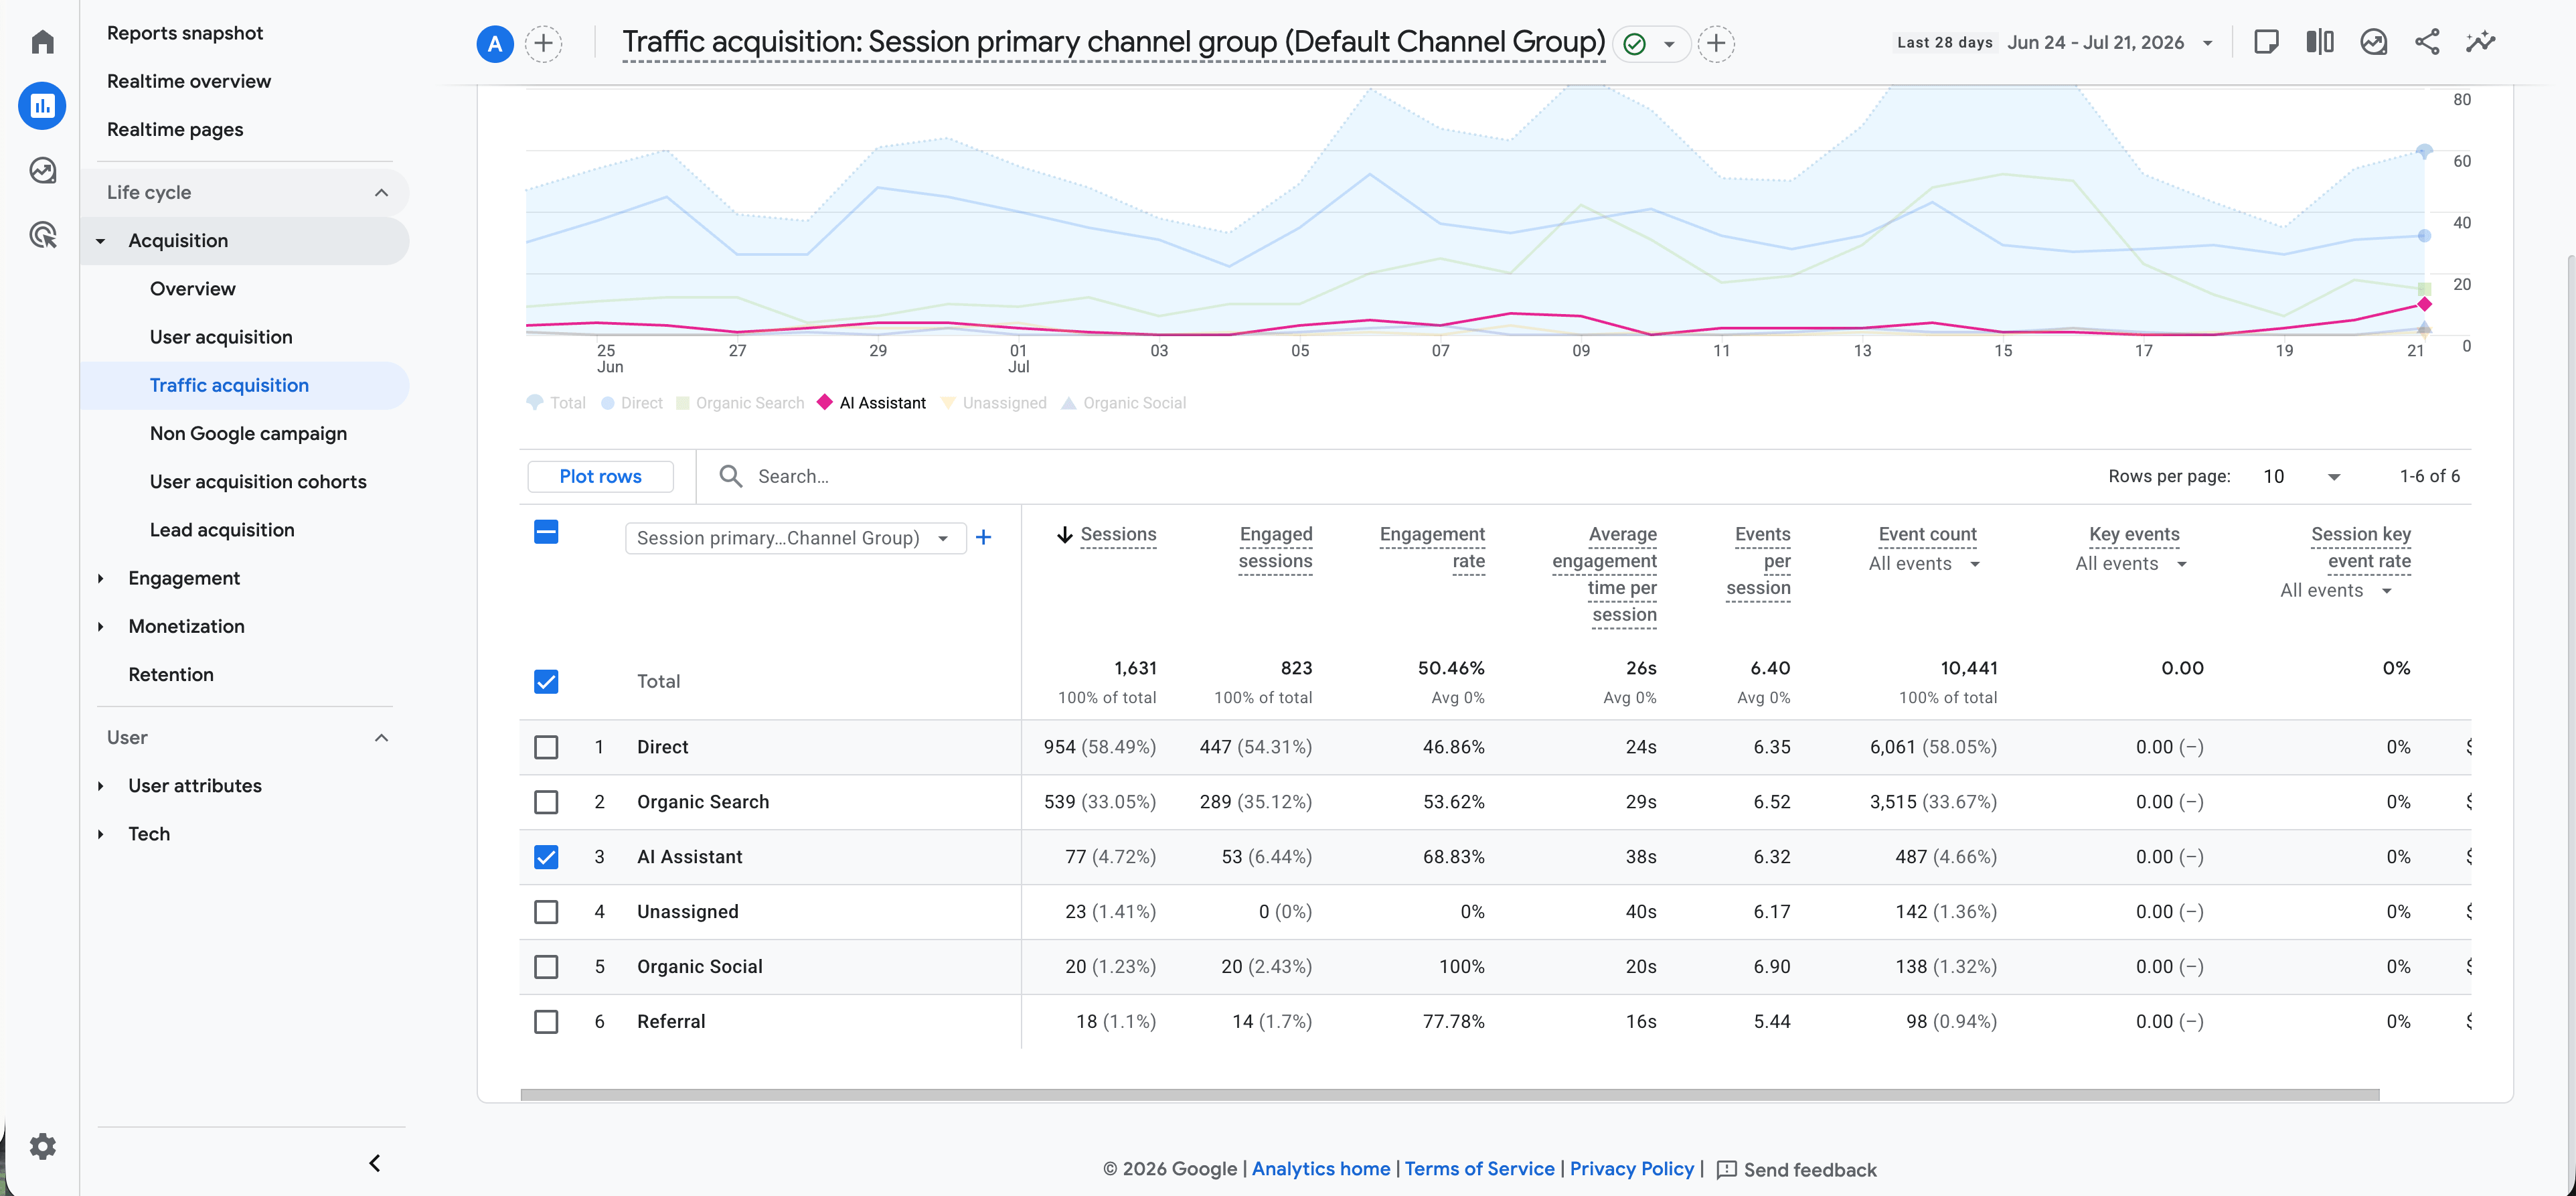Customize report via the chart-edit icon
Screen dimensions: 2576x1196
coord(2373,42)
